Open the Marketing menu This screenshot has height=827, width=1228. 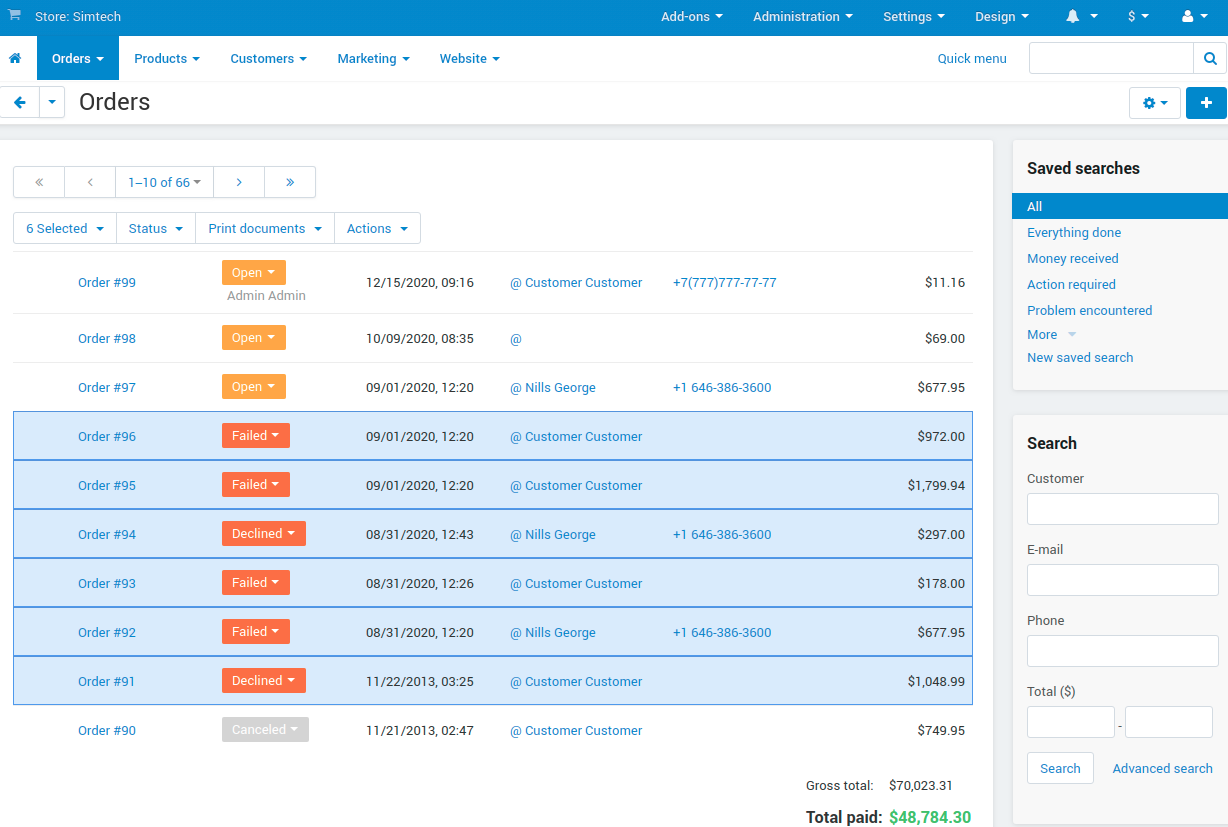tap(374, 59)
